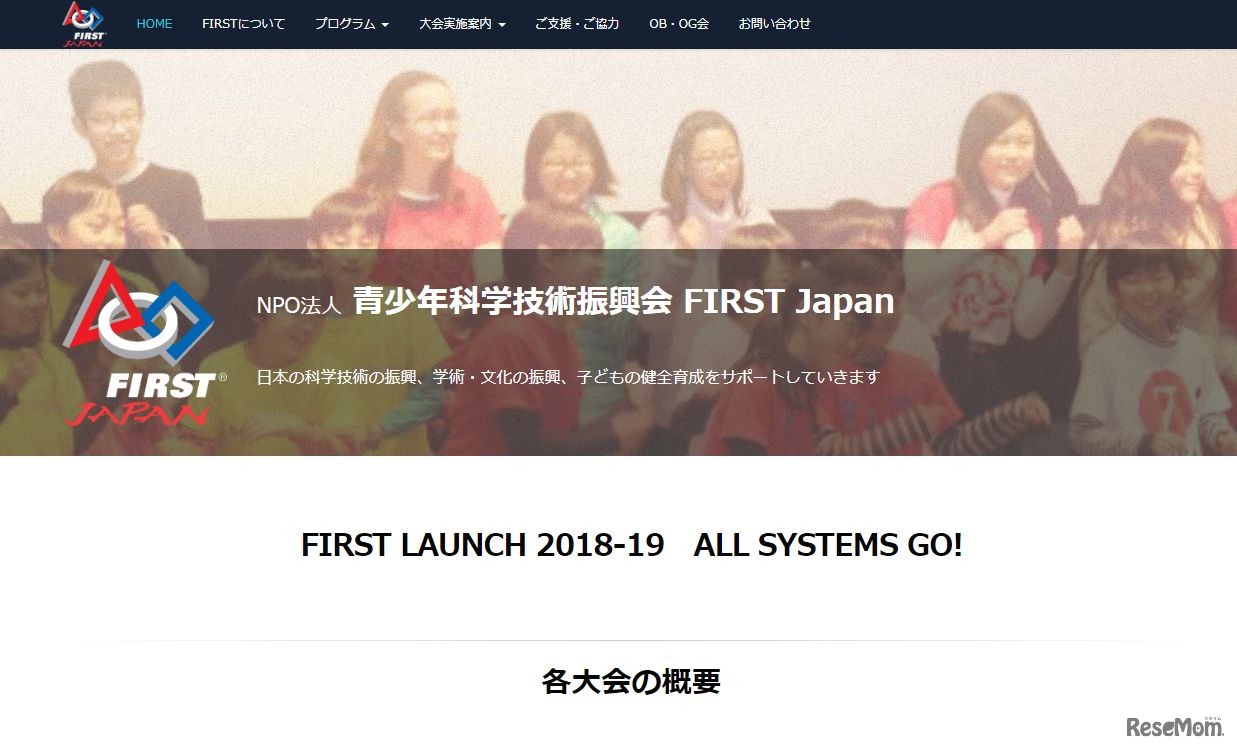Open the OB・OG会 page
This screenshot has width=1237, height=750.
(x=679, y=24)
